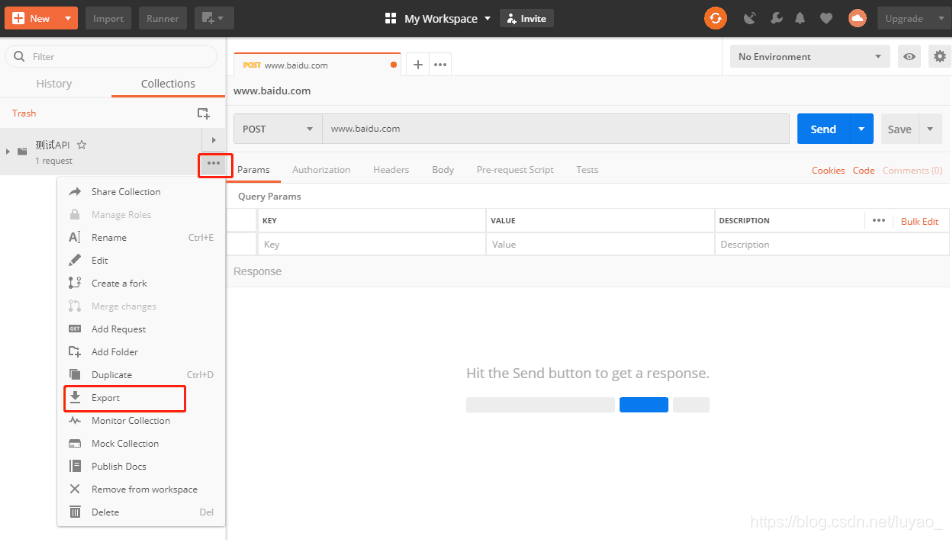
Task: Open the params table column options dots
Action: [879, 220]
